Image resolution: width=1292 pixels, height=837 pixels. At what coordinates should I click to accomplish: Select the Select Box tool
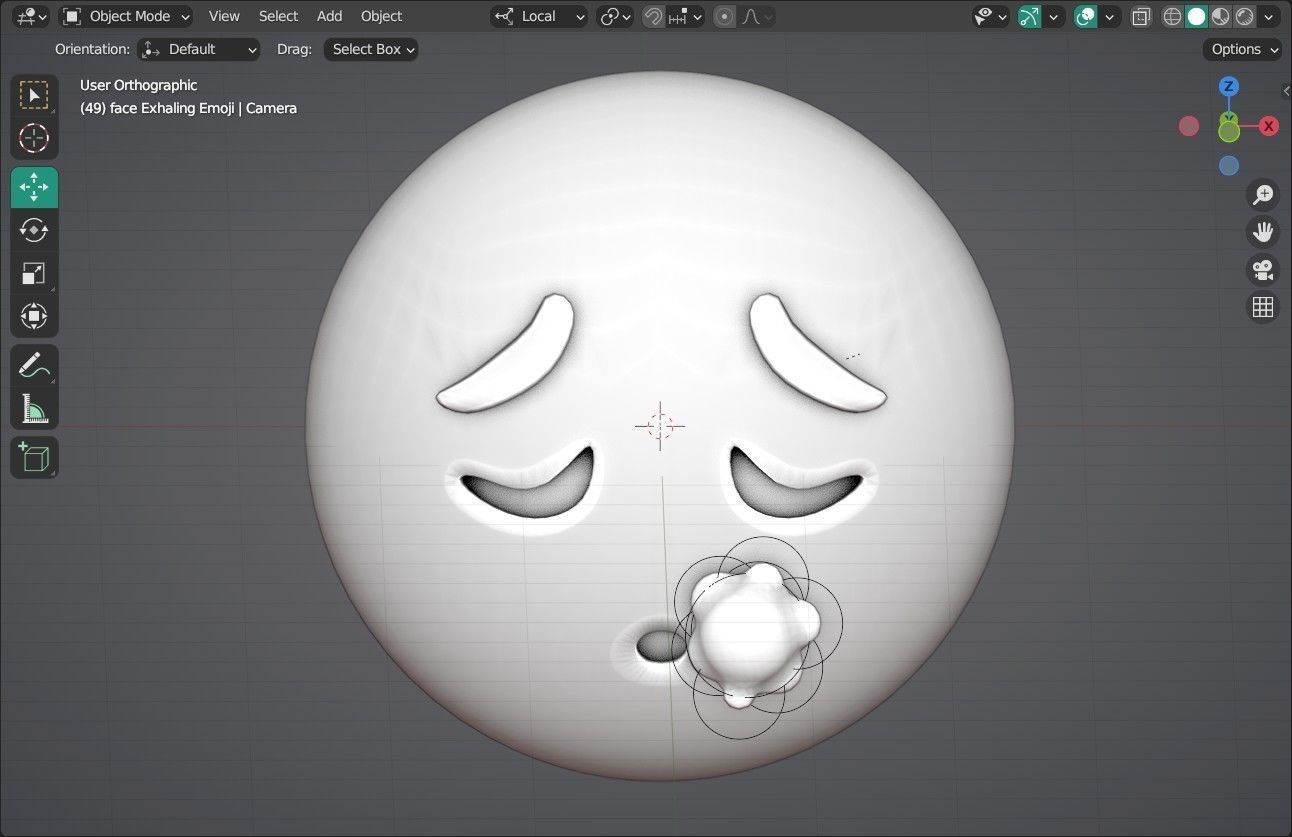click(x=34, y=95)
